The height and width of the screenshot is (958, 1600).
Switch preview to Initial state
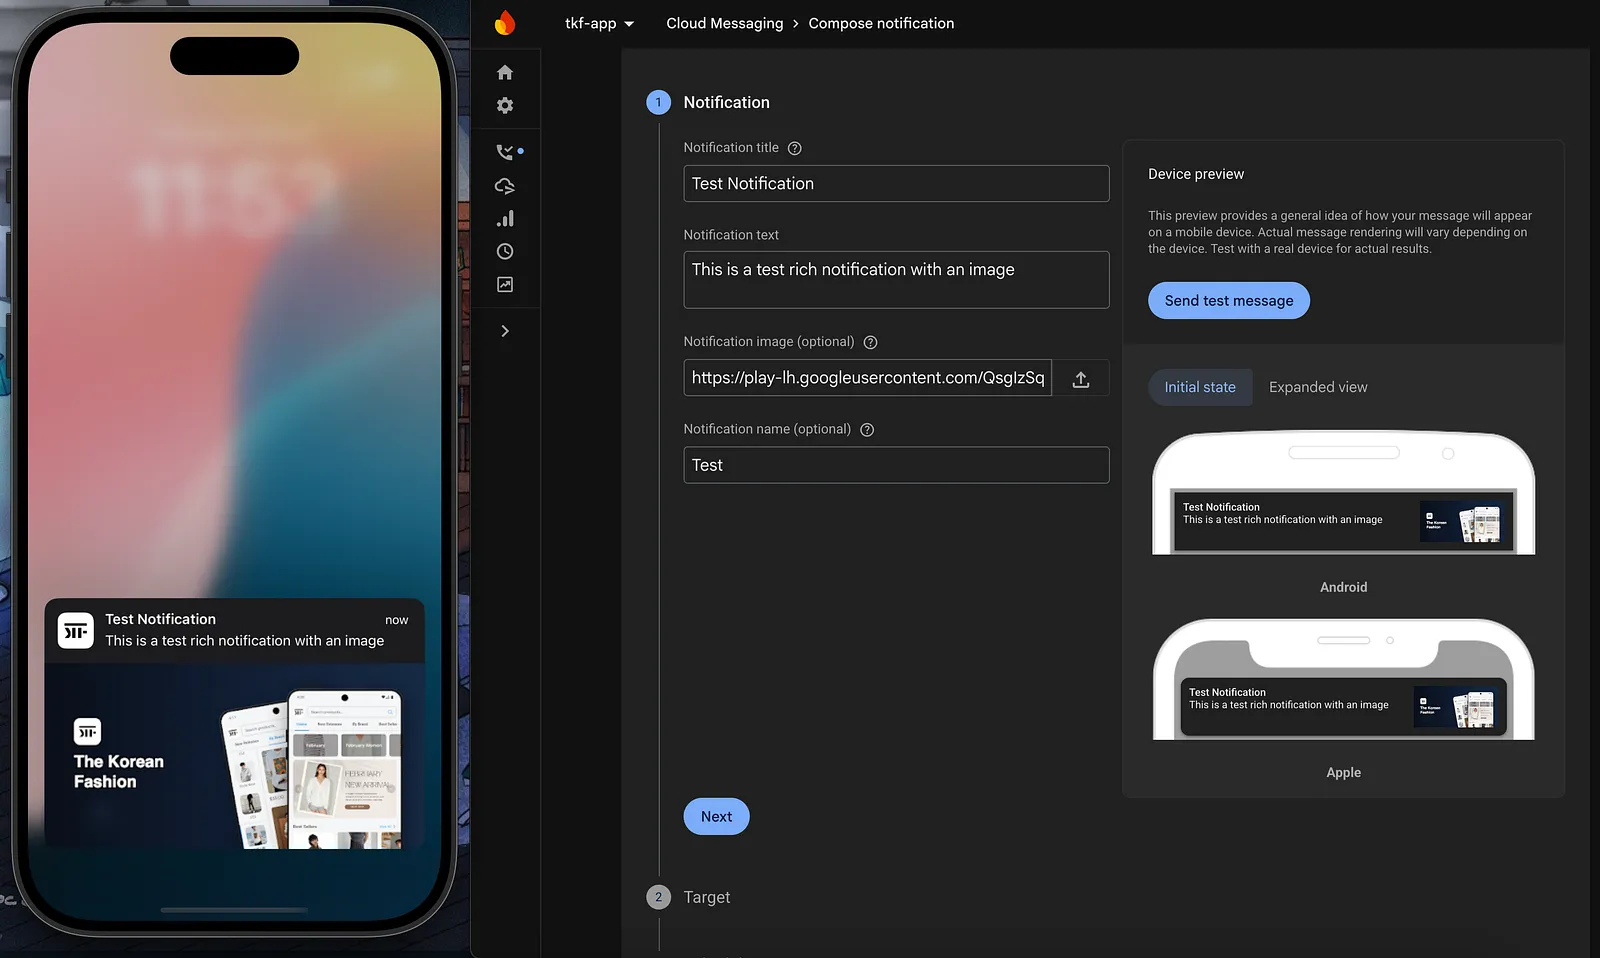point(1199,387)
